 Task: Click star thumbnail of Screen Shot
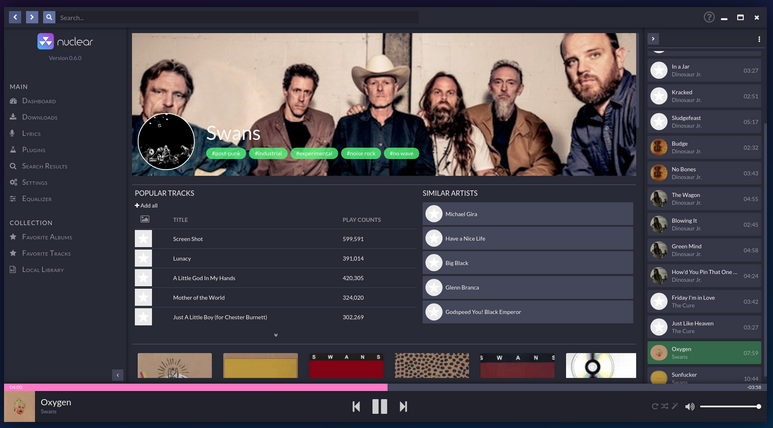click(143, 239)
